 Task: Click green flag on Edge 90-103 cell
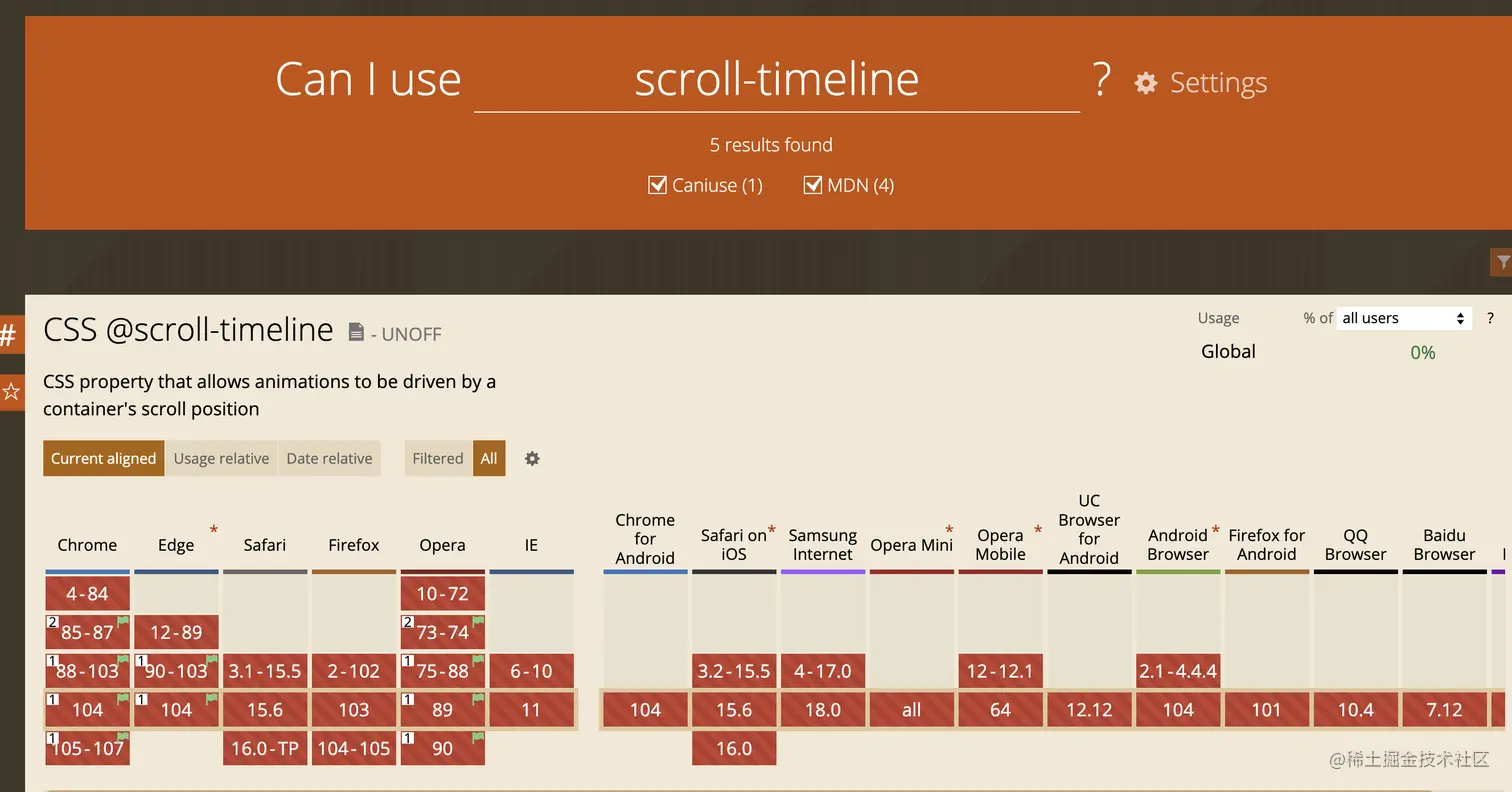(212, 661)
